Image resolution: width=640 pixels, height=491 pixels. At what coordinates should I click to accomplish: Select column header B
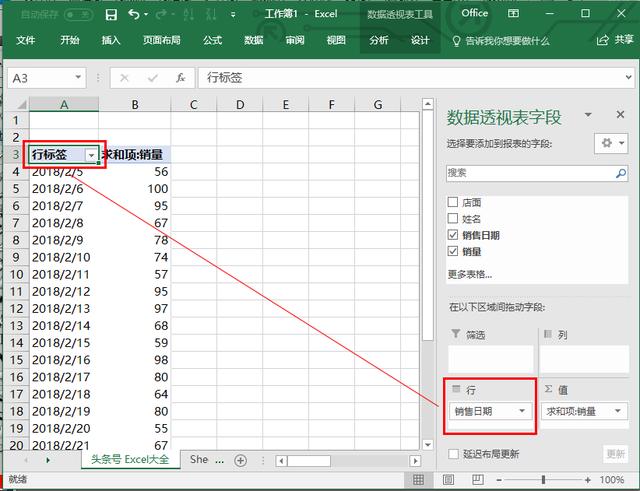click(135, 104)
